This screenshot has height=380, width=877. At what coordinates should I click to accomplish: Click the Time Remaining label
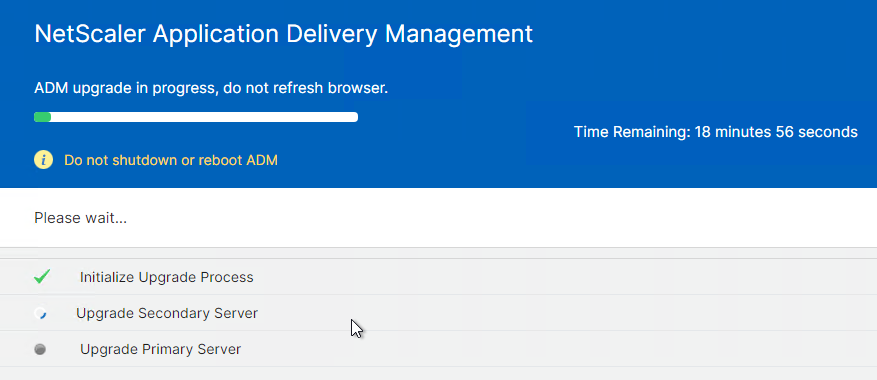tap(632, 132)
